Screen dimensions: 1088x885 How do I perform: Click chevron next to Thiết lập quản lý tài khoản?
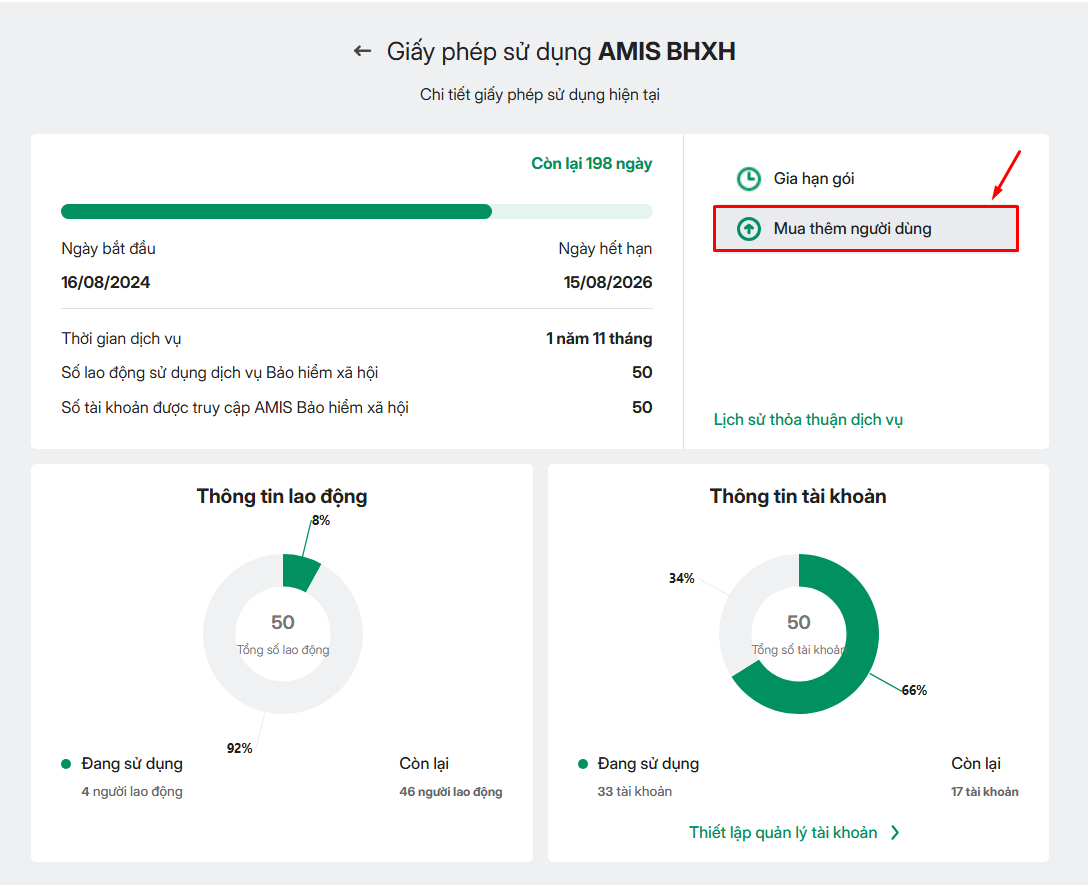(895, 833)
